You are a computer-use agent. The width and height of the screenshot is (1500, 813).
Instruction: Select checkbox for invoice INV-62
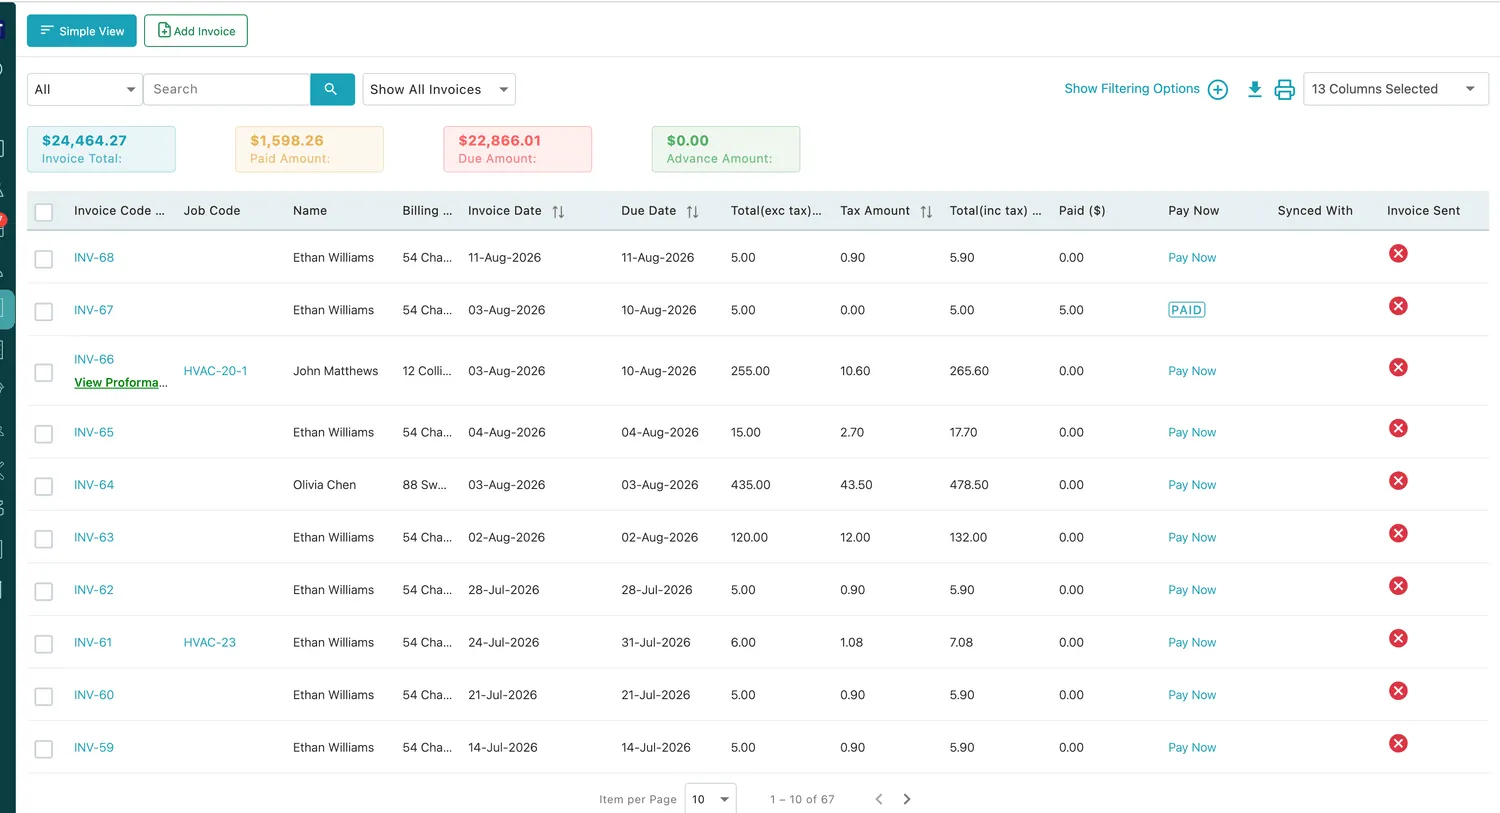point(44,592)
